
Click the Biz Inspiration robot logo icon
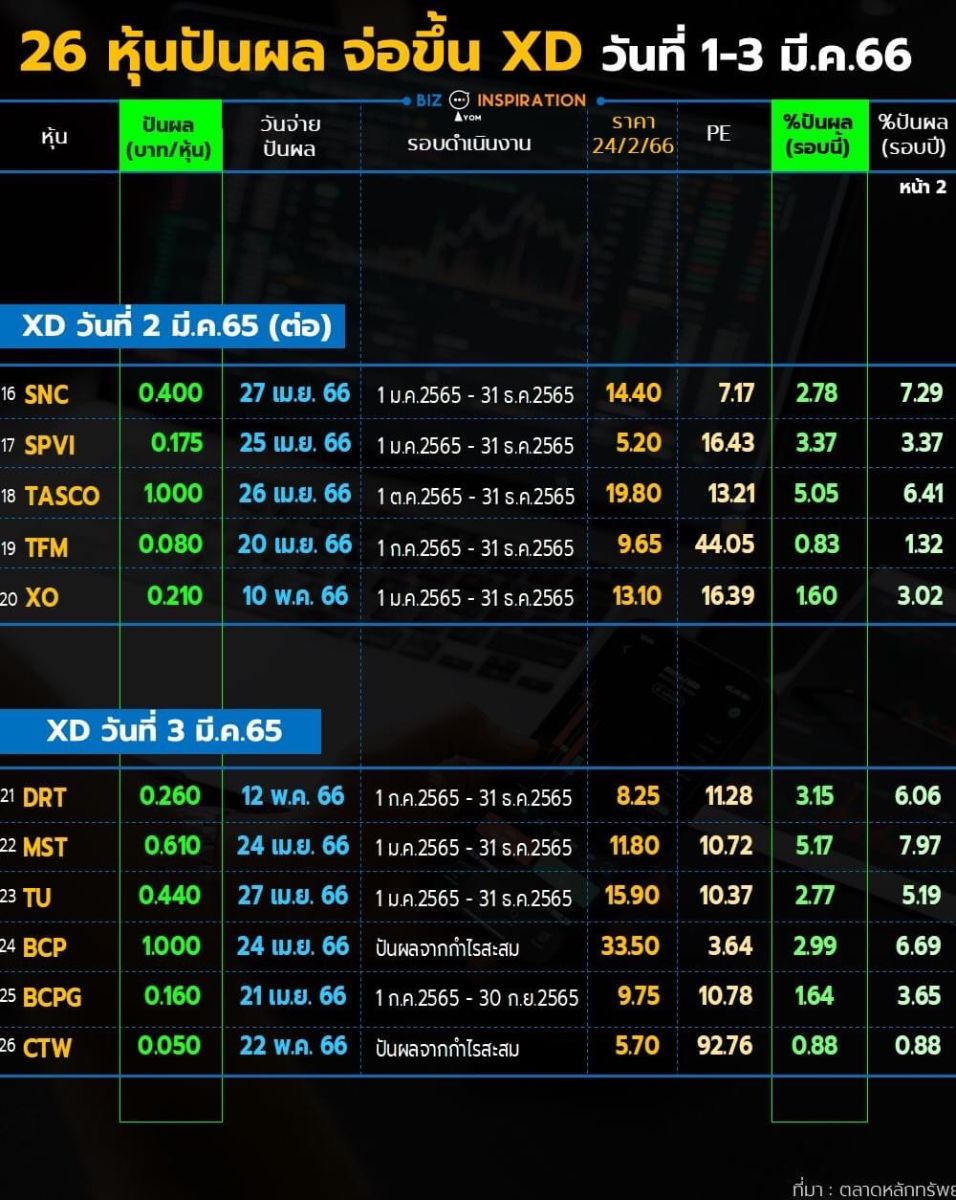[459, 100]
